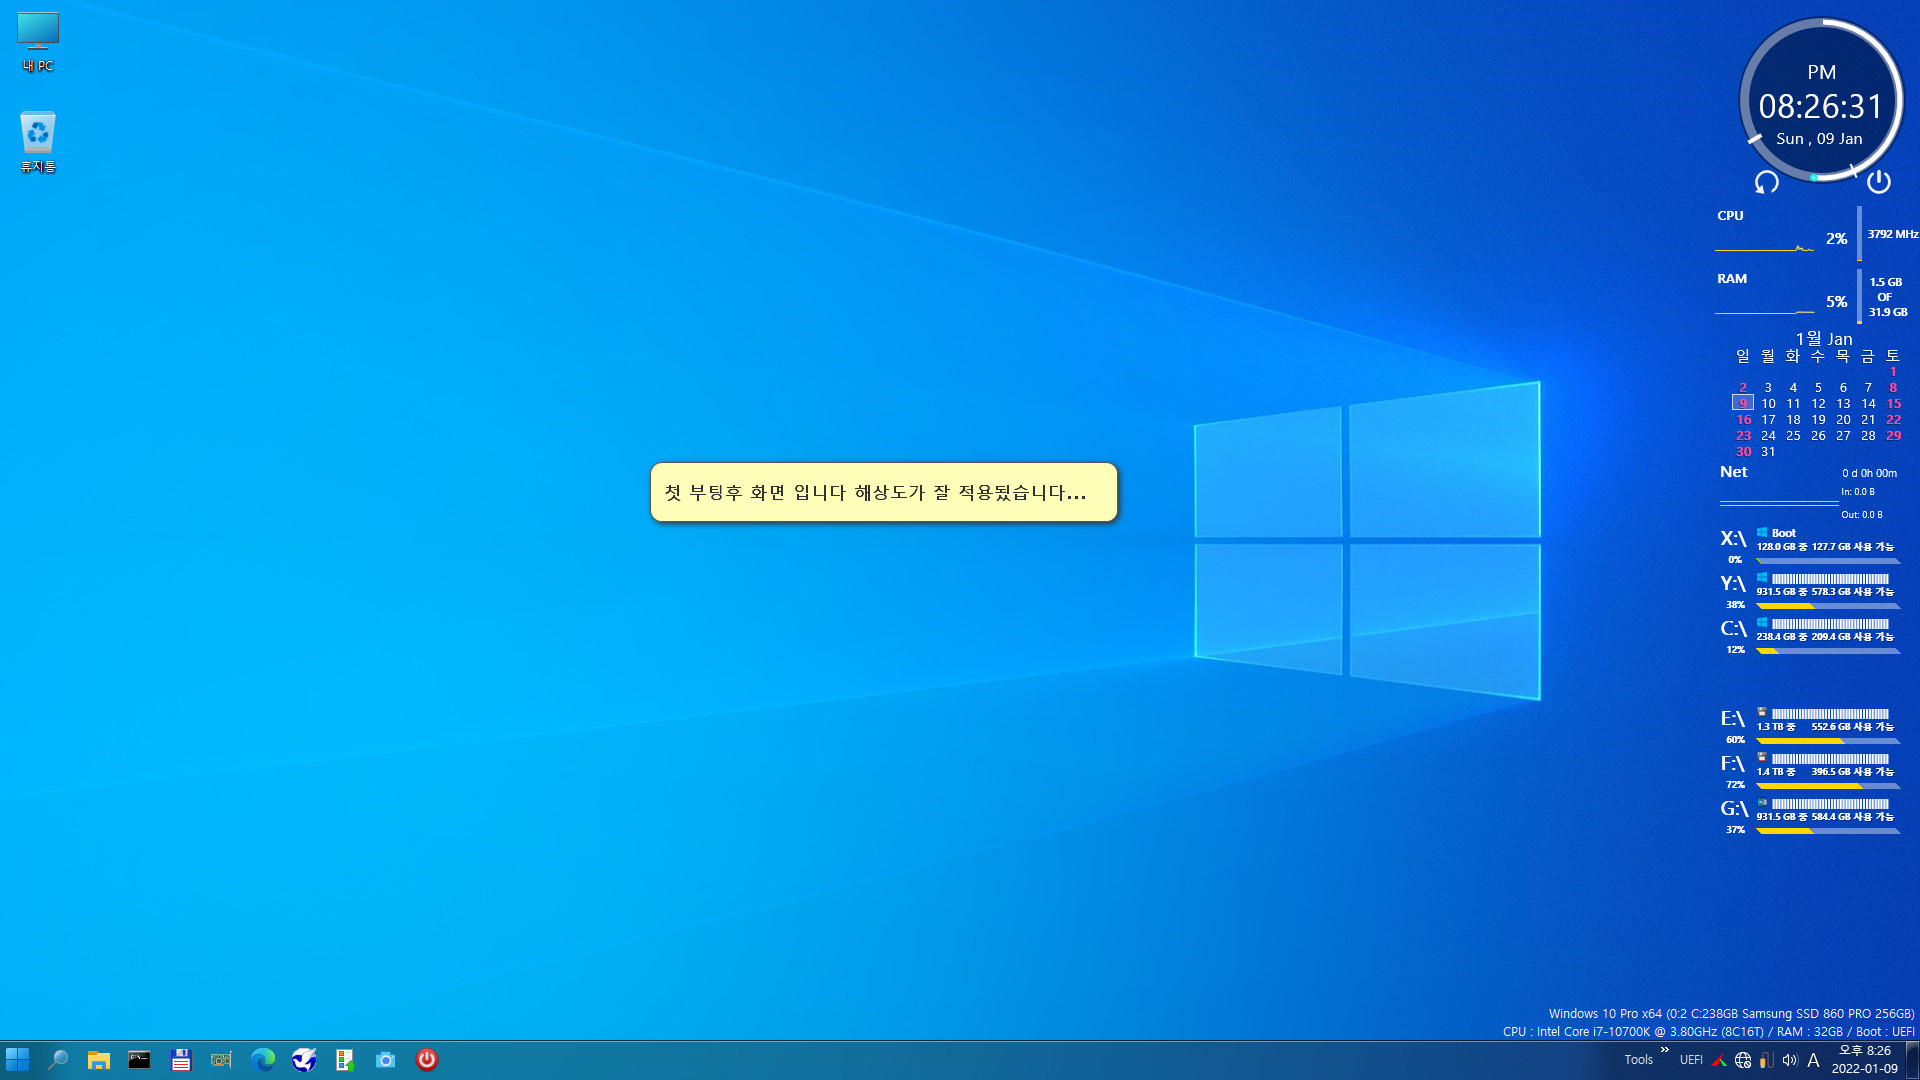Viewport: 1920px width, 1080px height.
Task: Open the green circuit board card icon
Action: tap(221, 1059)
